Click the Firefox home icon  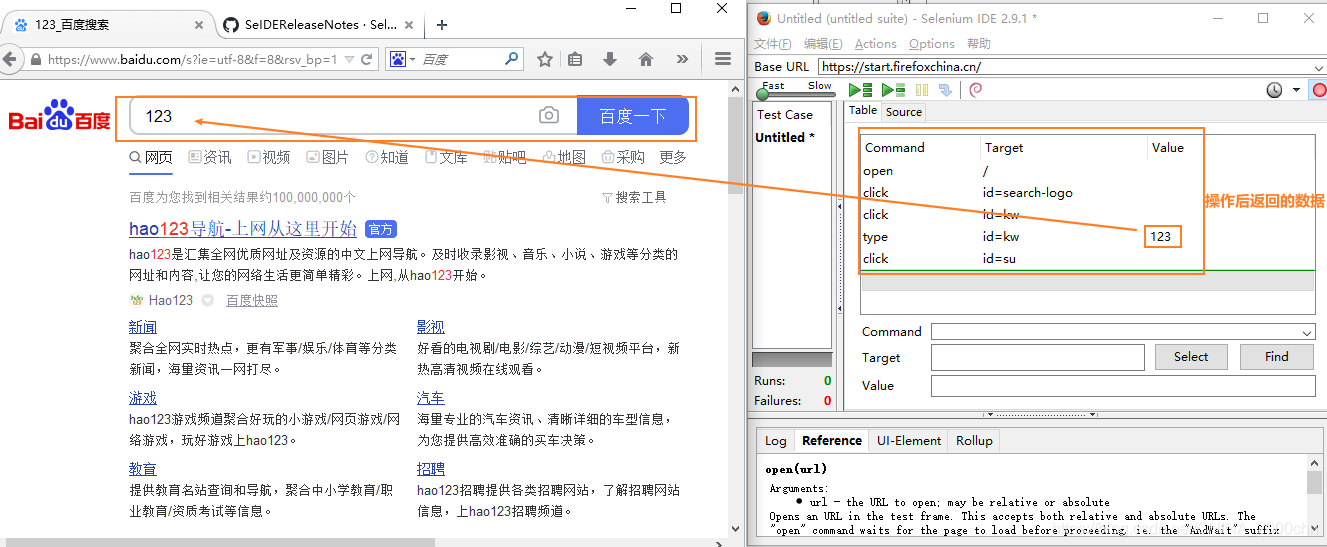click(x=646, y=59)
